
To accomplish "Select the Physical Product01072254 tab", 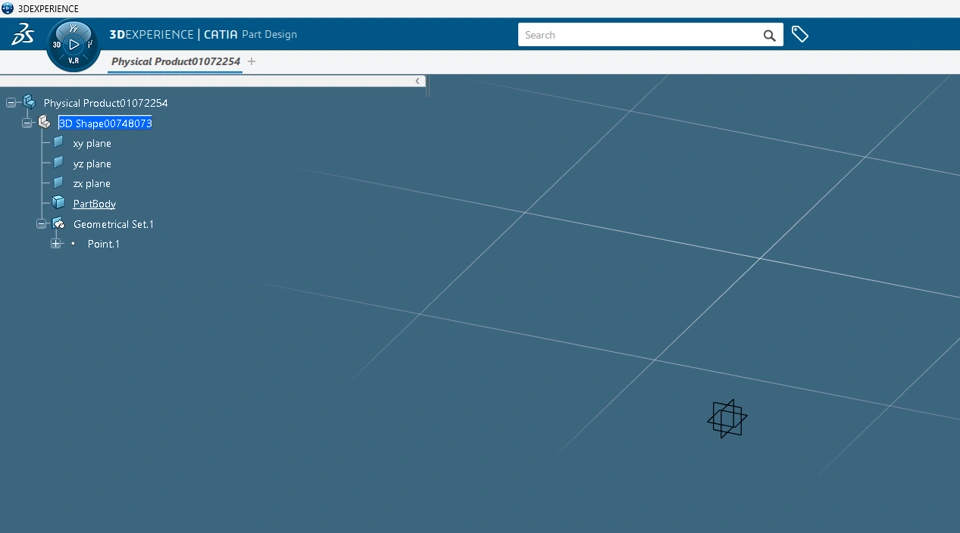I will pos(175,61).
